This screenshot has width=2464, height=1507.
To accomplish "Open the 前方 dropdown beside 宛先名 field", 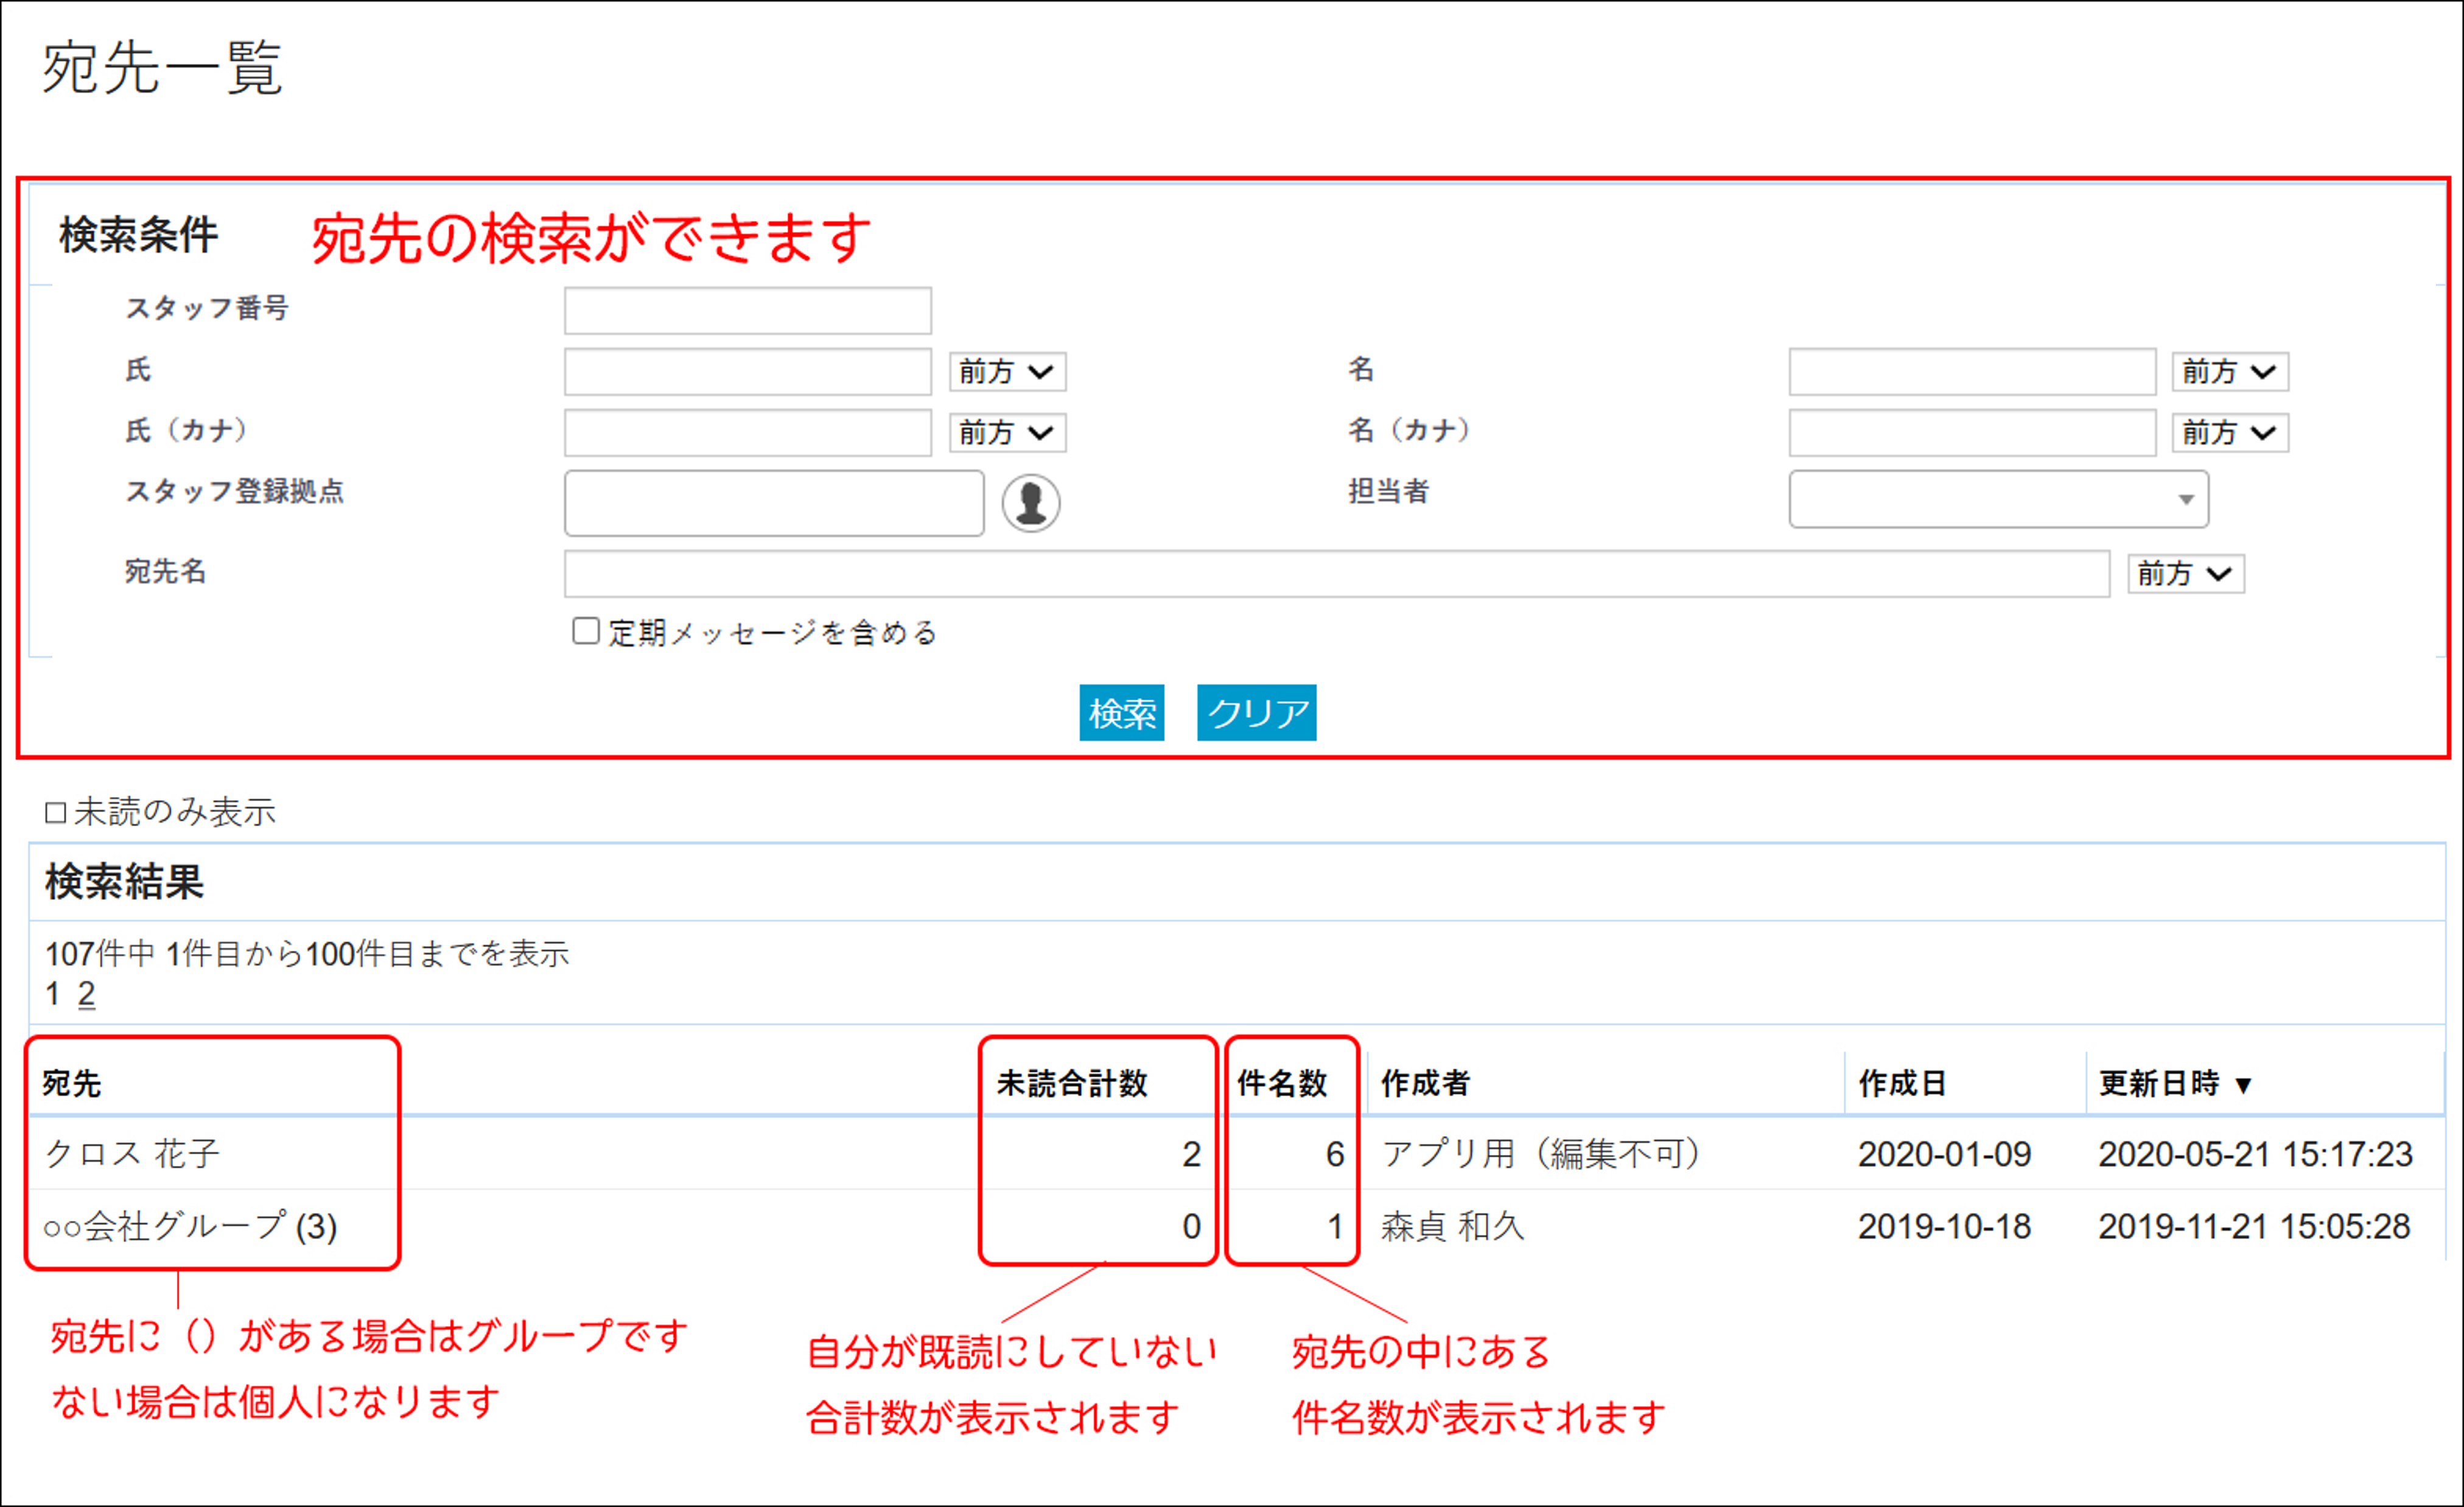I will click(x=2186, y=574).
